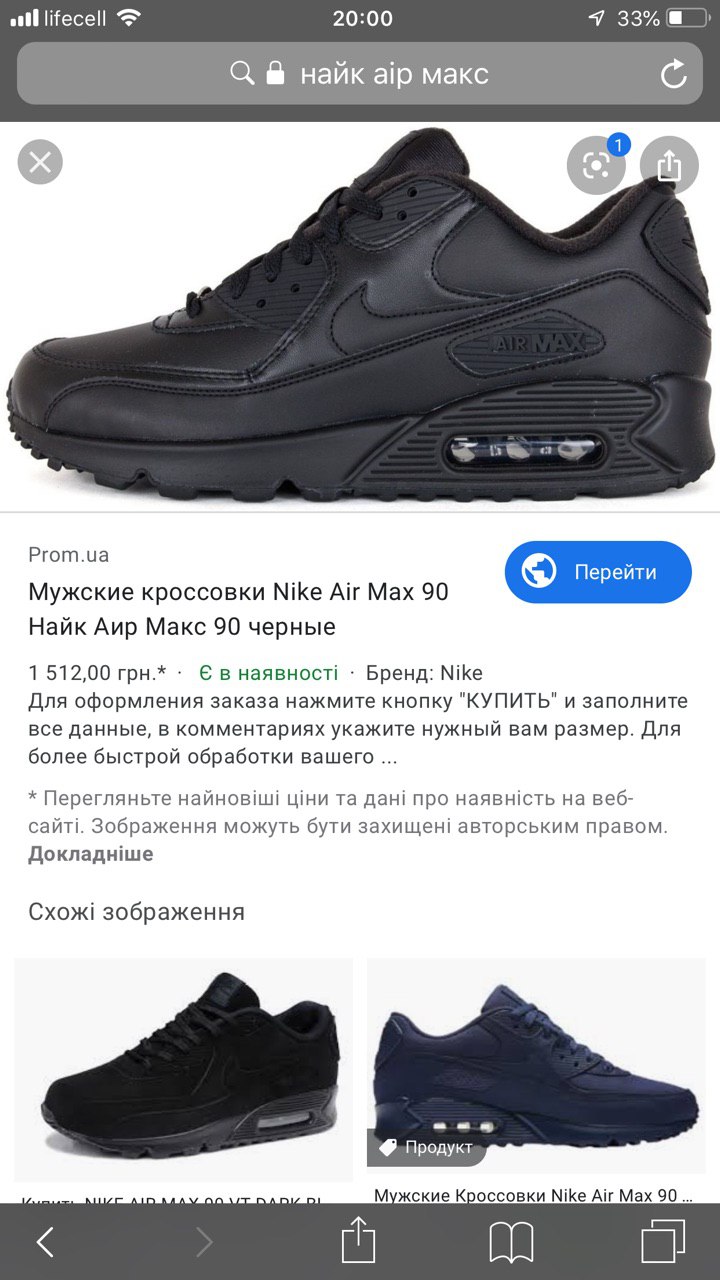The width and height of the screenshot is (720, 1280).
Task: Tap the Prom.ua source label
Action: (68, 555)
